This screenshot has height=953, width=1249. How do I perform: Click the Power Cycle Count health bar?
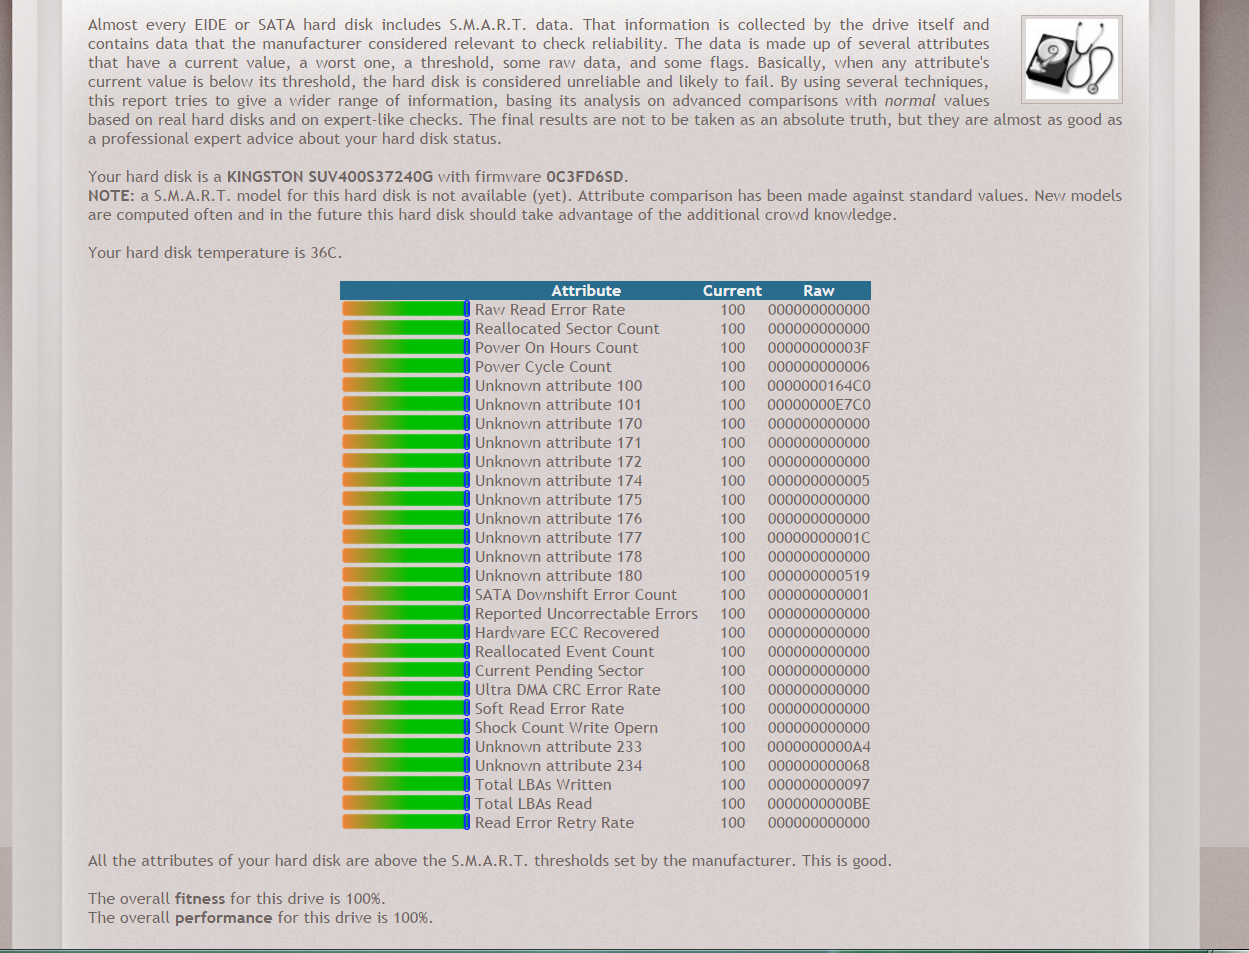coord(406,367)
